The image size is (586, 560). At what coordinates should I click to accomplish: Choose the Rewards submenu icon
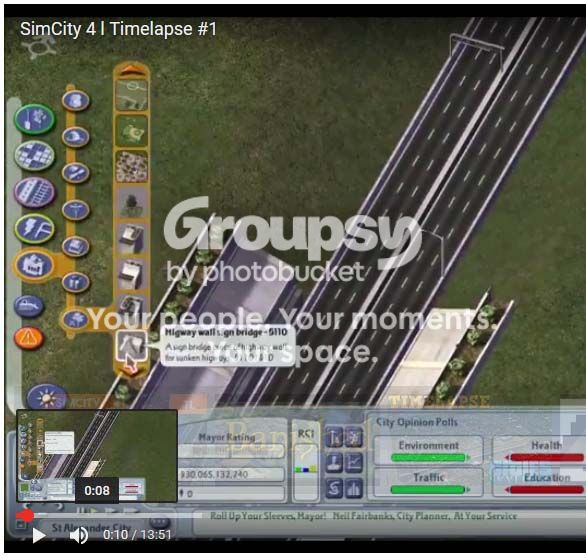pyautogui.click(x=76, y=282)
